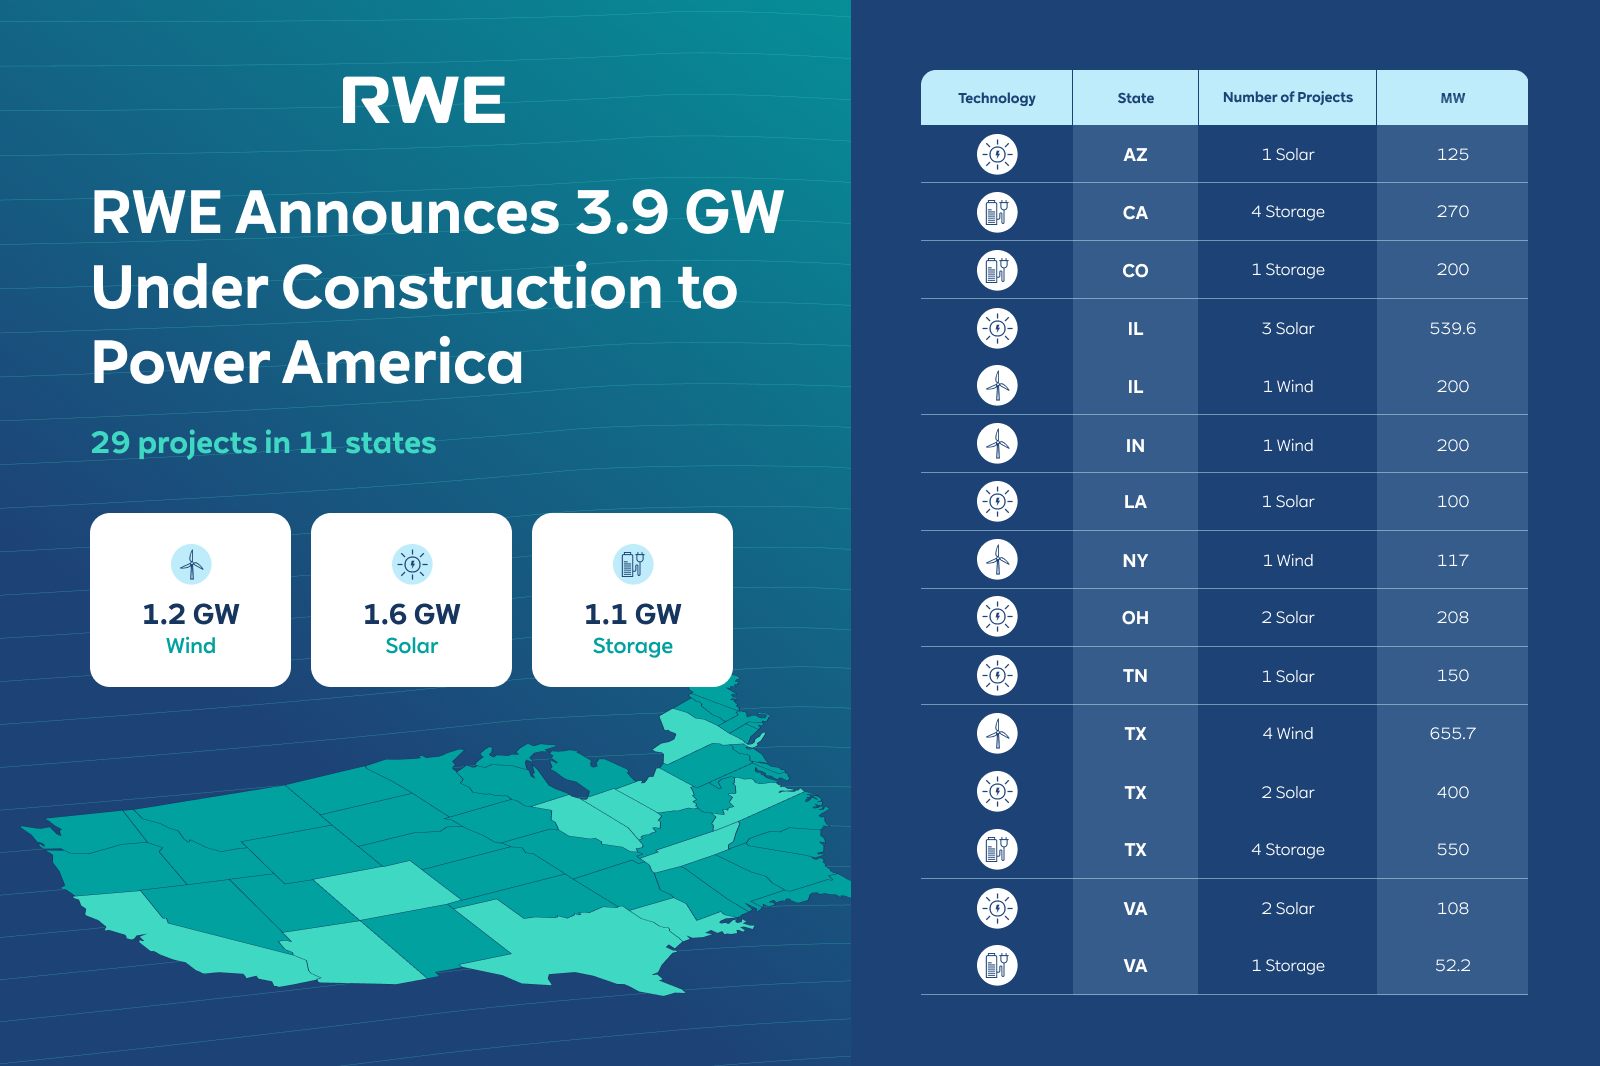Click the wind icon in the NY row
Viewport: 1600px width, 1066px height.
point(997,560)
